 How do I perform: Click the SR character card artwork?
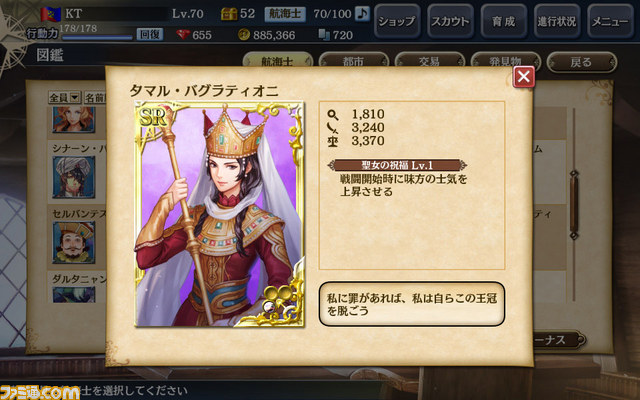(x=220, y=214)
